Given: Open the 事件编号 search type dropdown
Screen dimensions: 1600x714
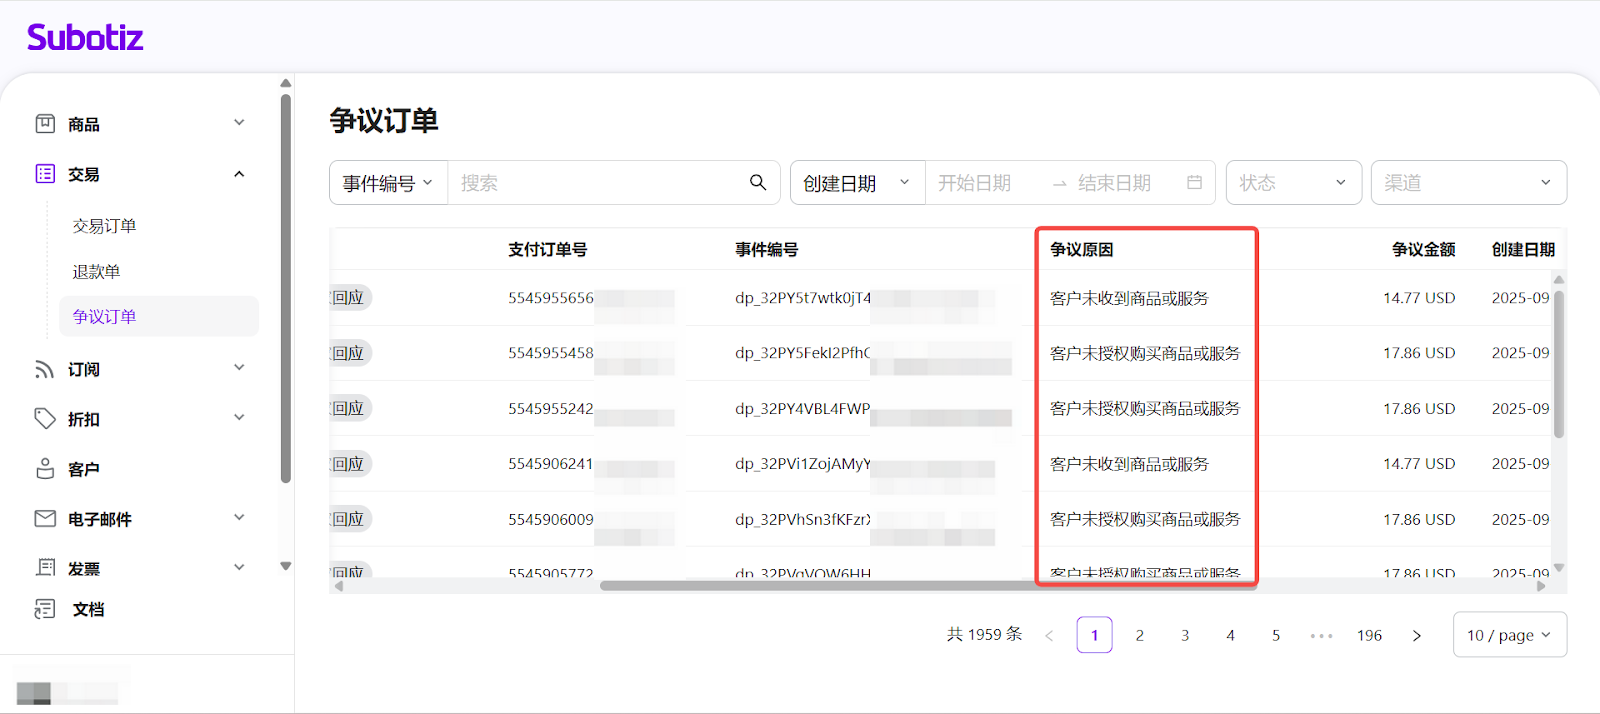Looking at the screenshot, I should (388, 183).
